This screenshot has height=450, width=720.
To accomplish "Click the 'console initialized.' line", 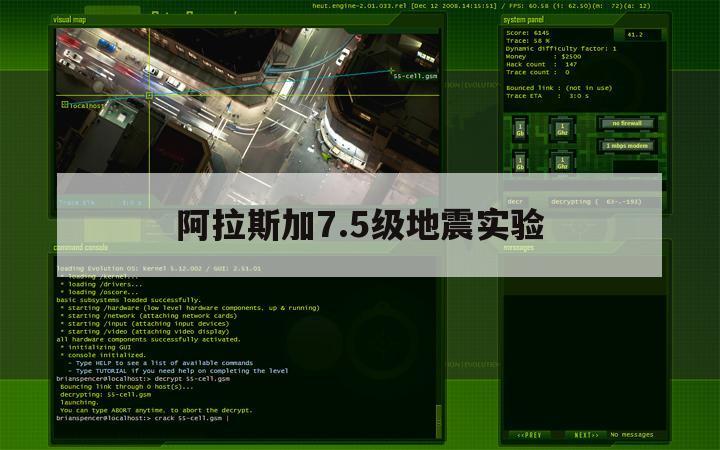I will click(x=103, y=355).
